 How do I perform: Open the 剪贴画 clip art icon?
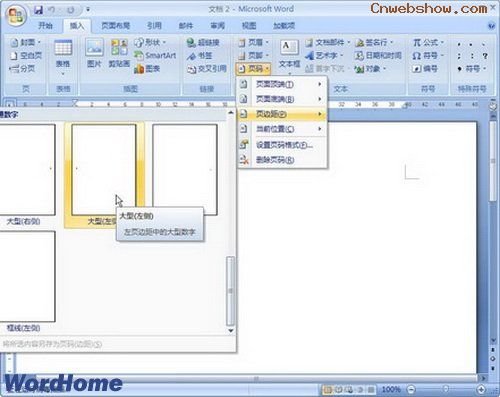(x=119, y=53)
